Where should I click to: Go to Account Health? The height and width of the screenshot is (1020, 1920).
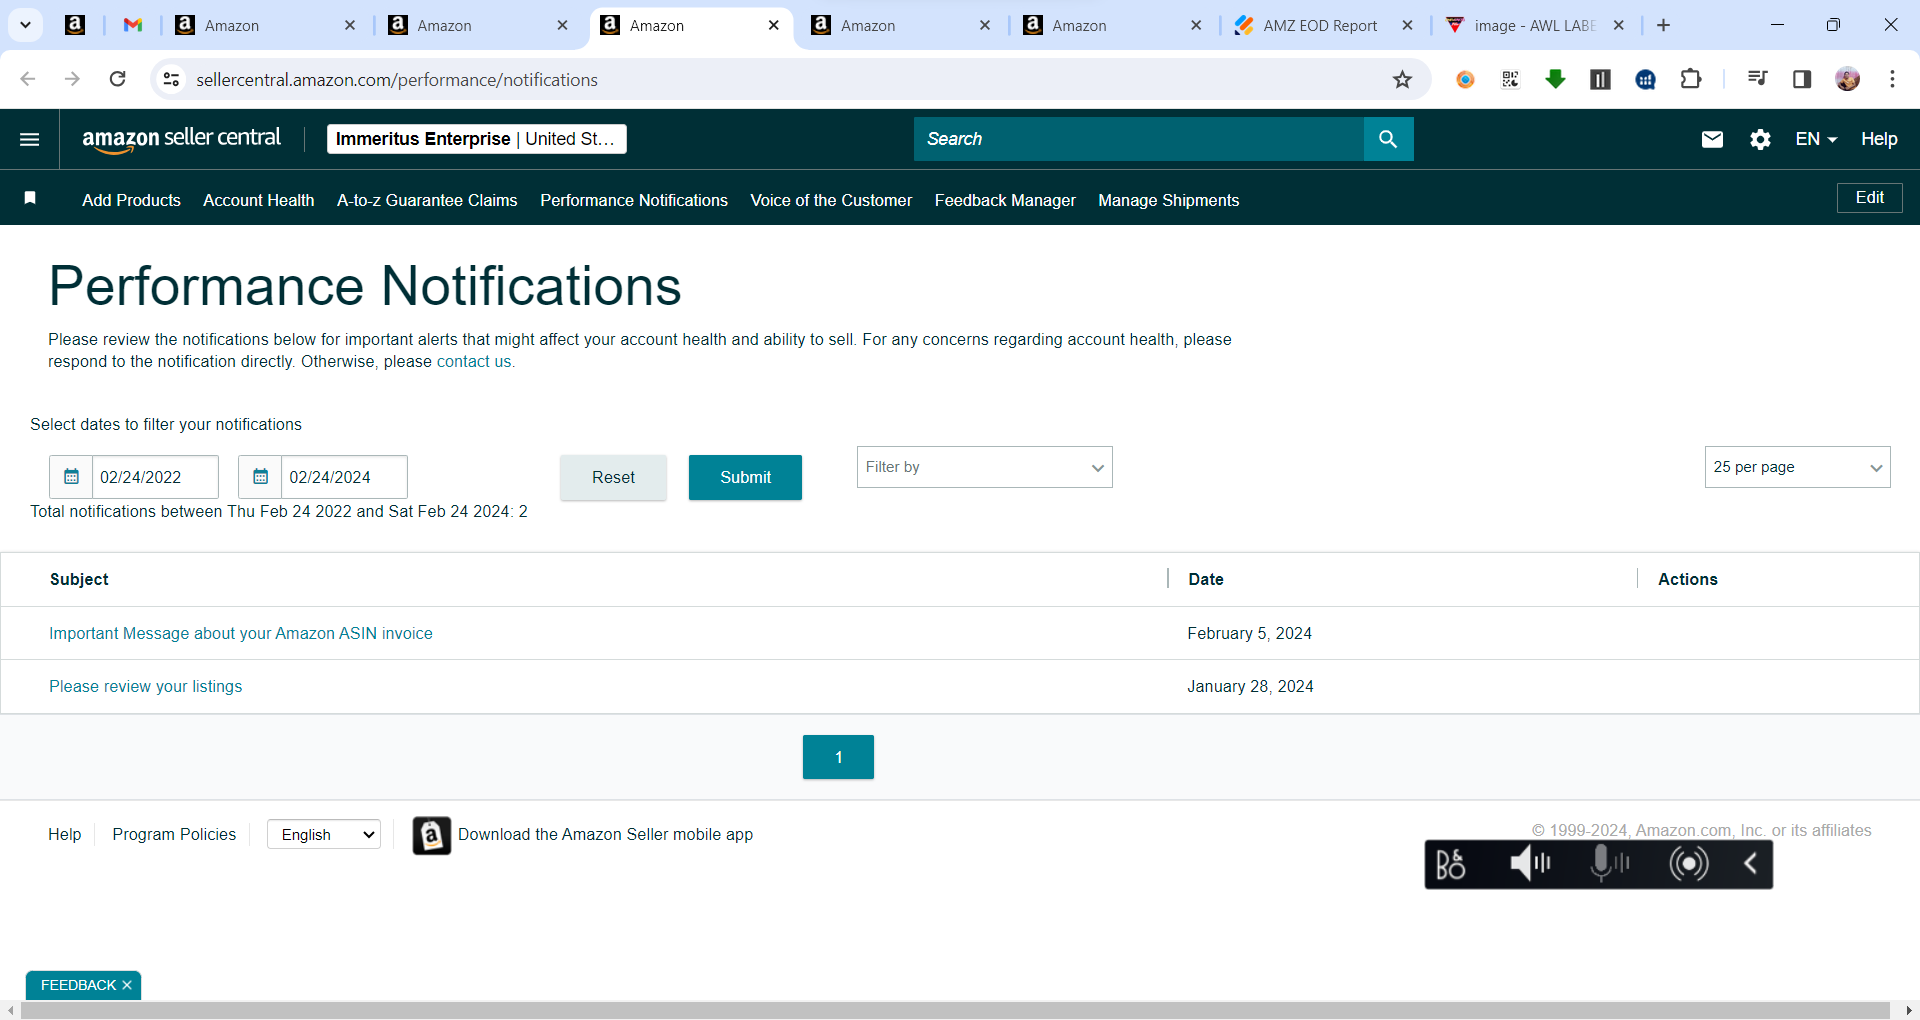[x=258, y=200]
